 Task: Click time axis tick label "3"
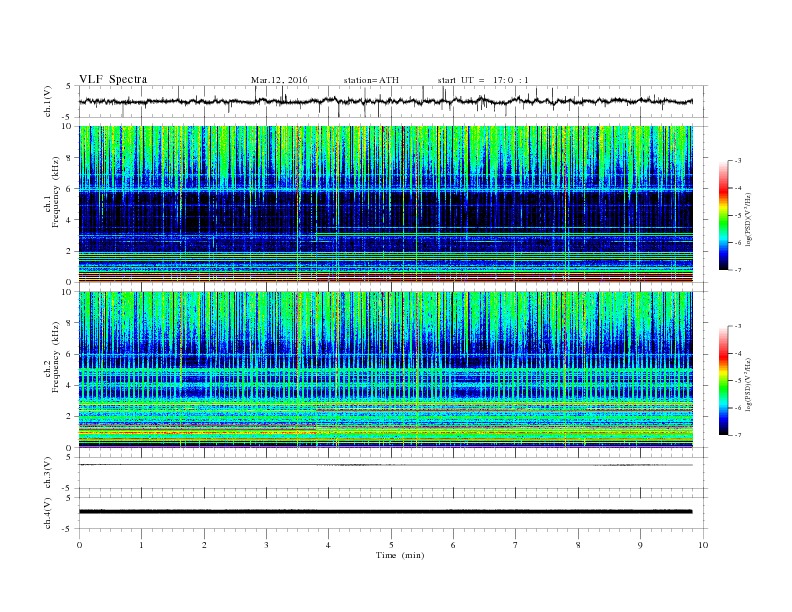point(267,545)
